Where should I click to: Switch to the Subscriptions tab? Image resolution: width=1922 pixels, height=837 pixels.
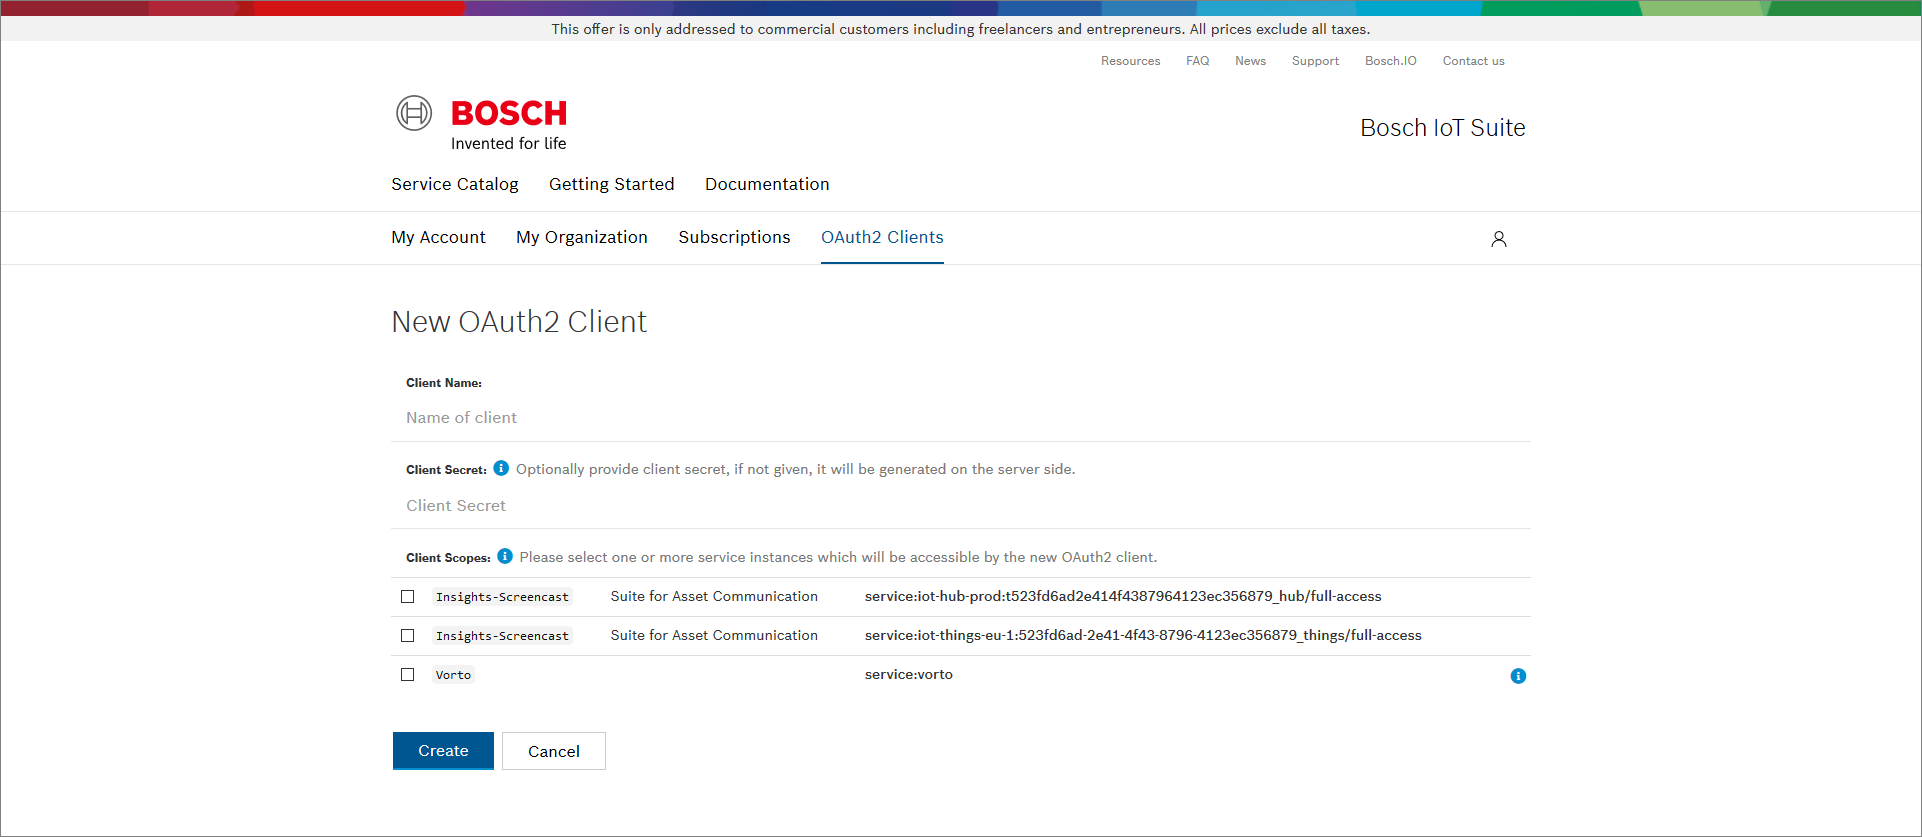[734, 237]
